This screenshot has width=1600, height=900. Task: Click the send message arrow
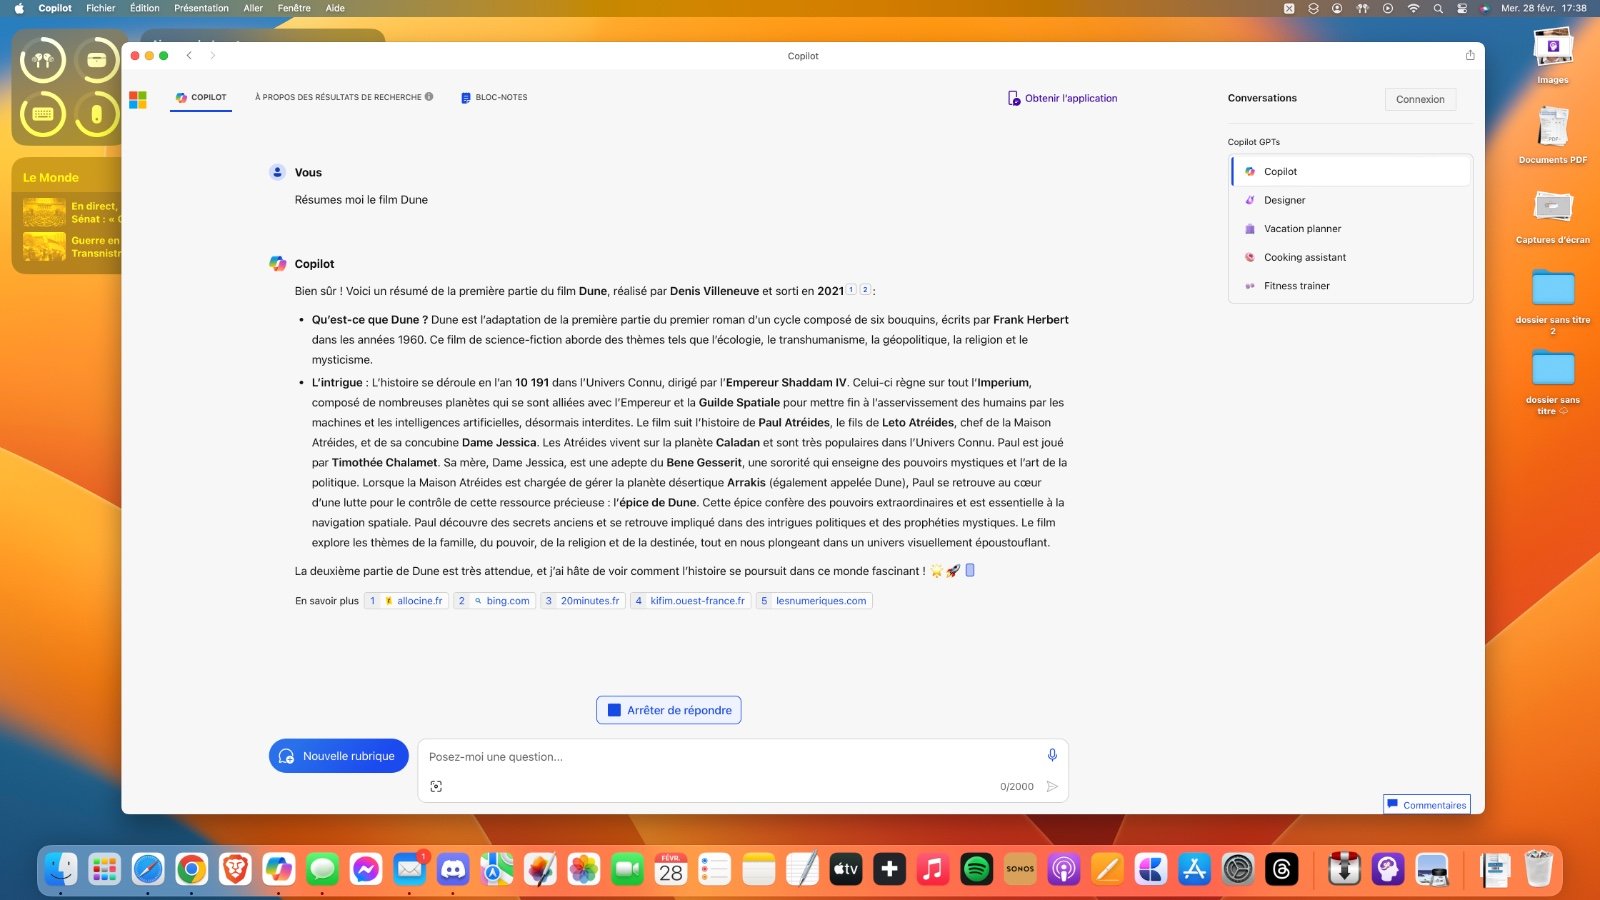(x=1052, y=787)
